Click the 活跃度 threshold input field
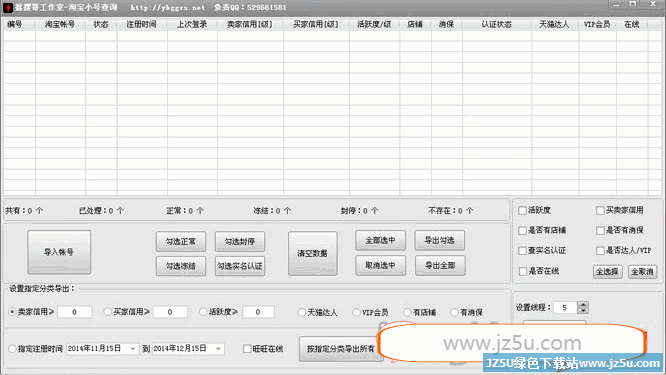 pos(258,312)
